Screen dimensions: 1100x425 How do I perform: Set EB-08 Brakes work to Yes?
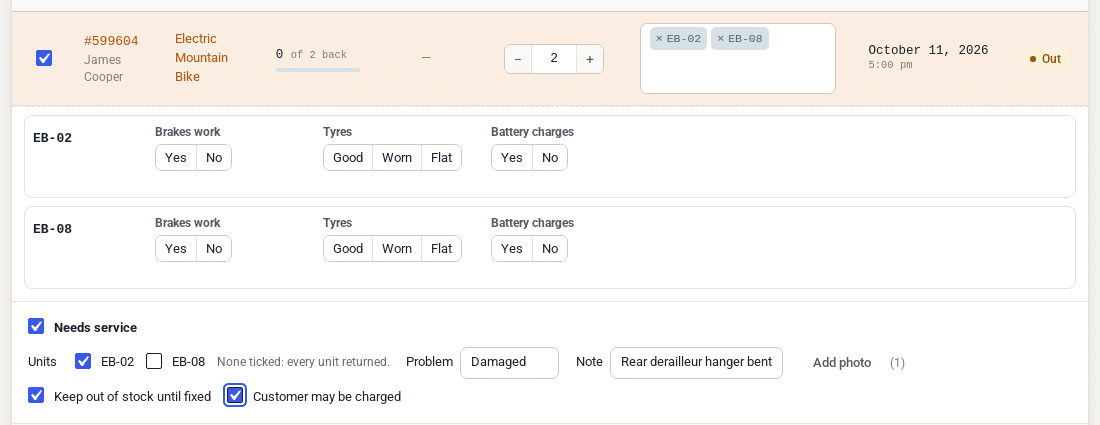(175, 249)
